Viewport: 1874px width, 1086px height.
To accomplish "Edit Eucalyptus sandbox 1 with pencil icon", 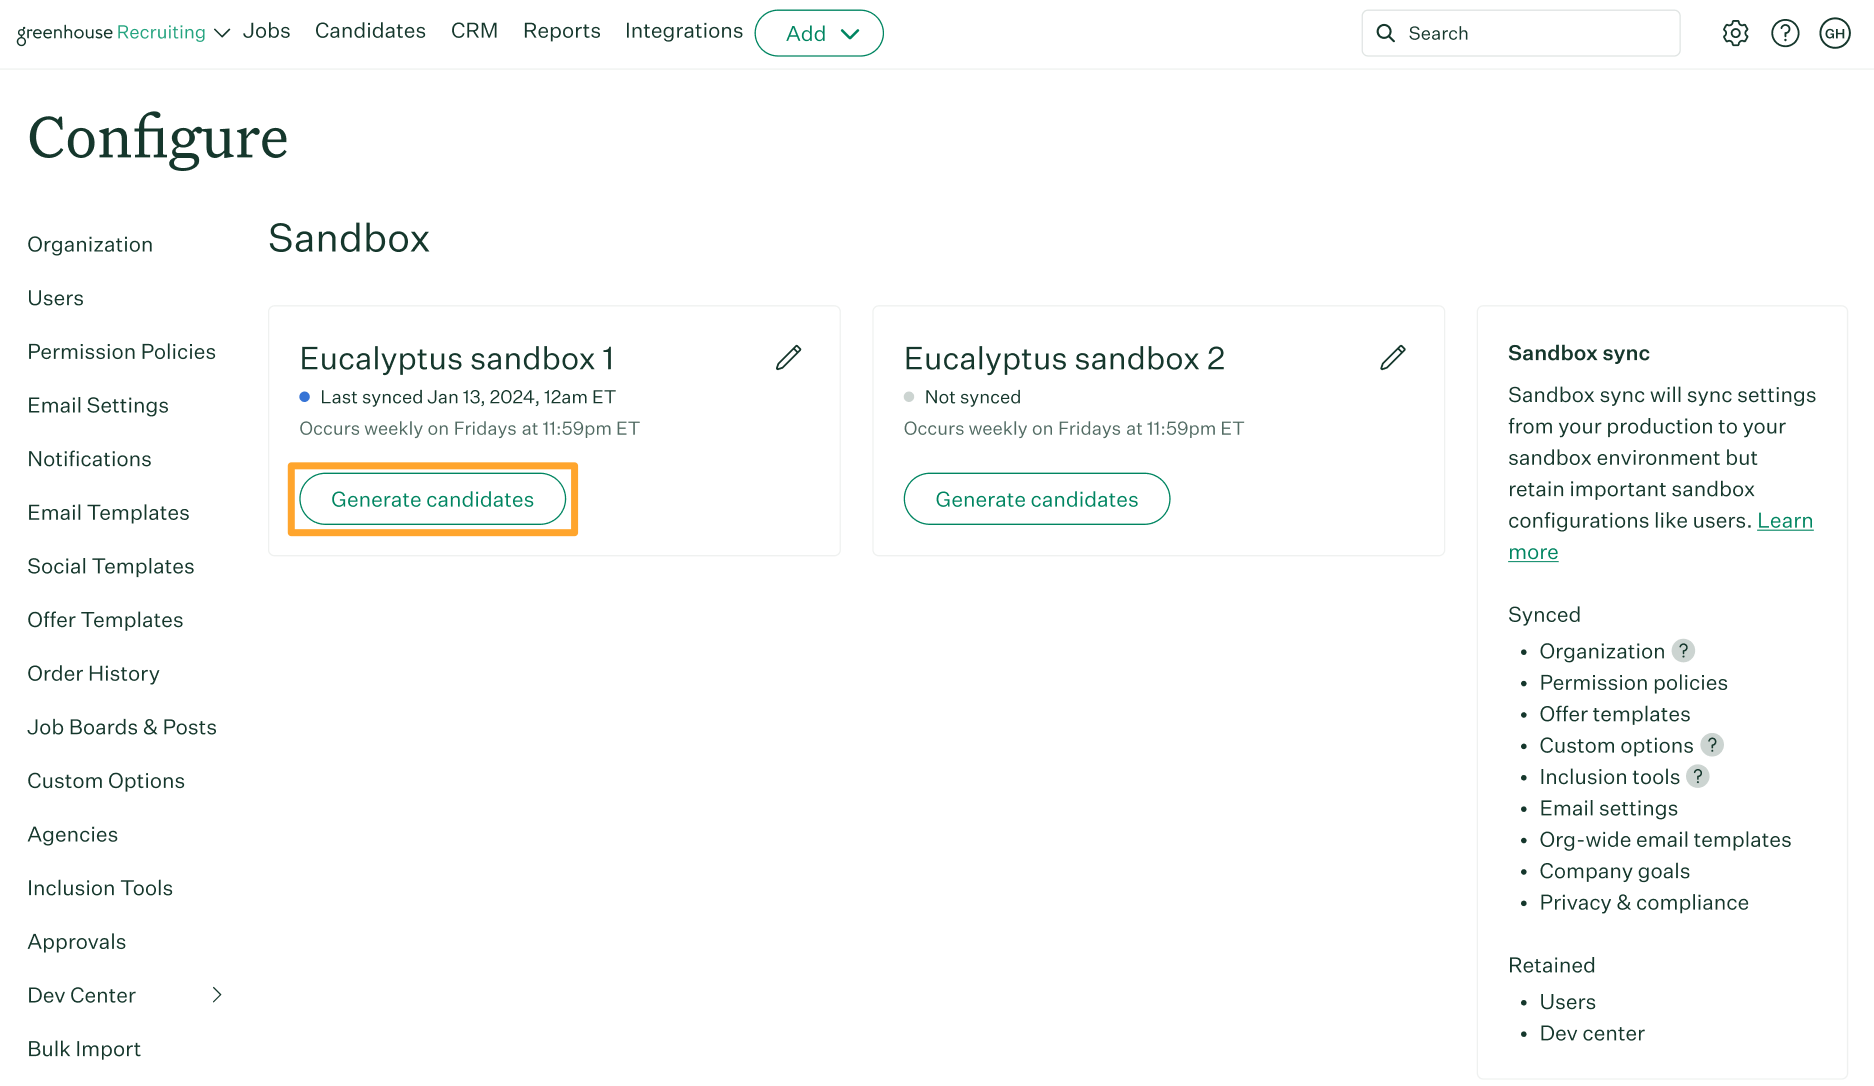I will [x=788, y=358].
